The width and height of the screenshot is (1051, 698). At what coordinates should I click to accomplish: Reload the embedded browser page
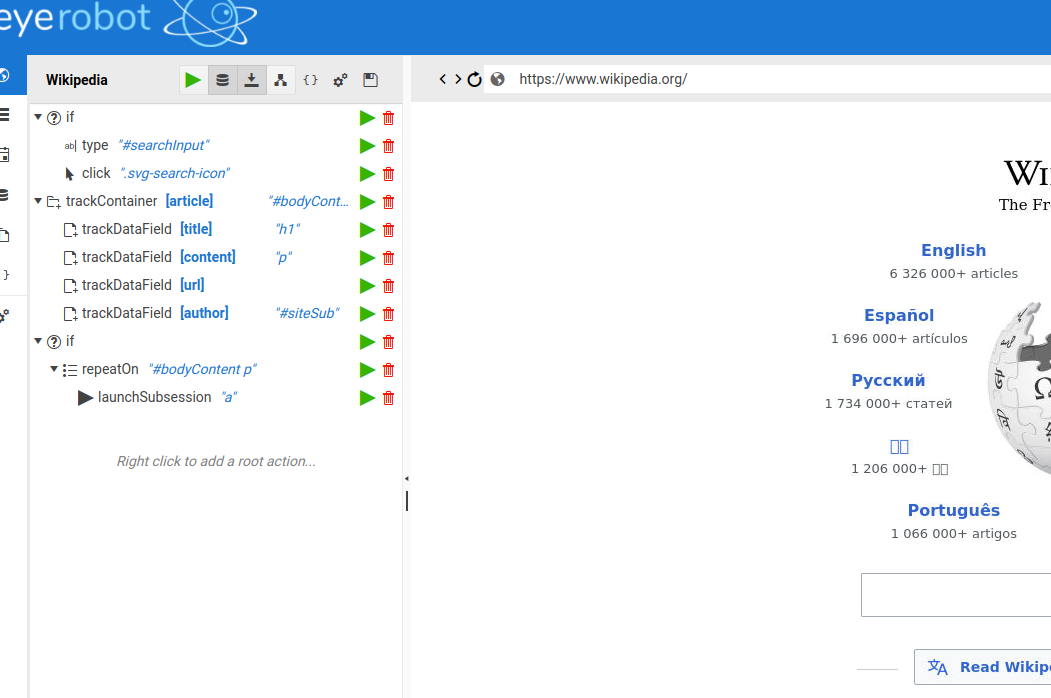click(475, 79)
